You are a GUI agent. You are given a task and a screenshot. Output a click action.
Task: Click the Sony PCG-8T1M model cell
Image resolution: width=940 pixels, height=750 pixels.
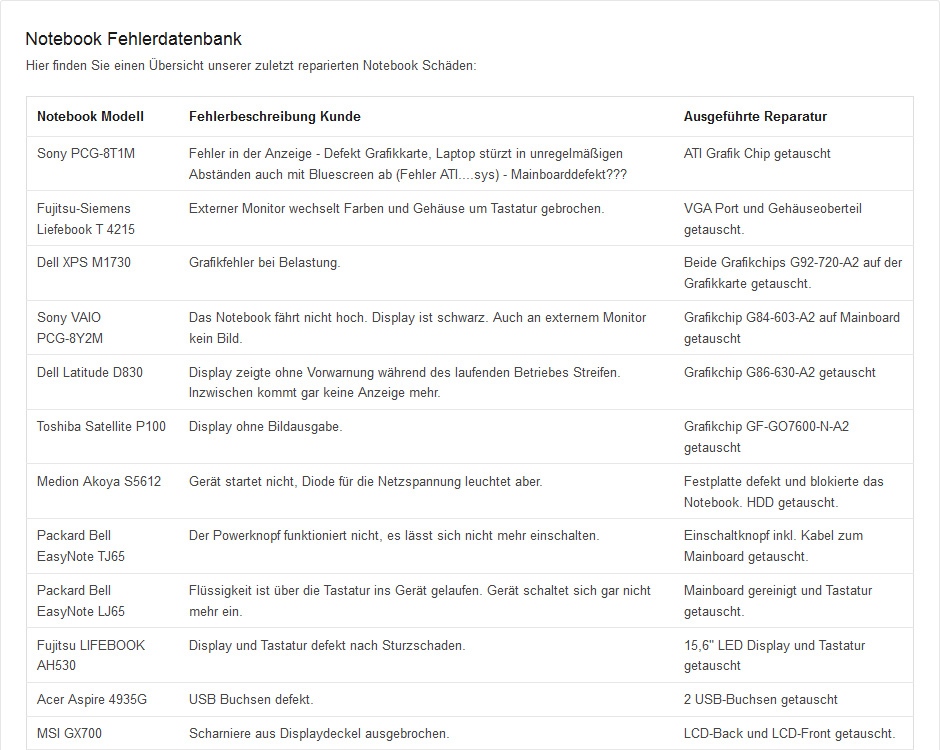point(86,153)
